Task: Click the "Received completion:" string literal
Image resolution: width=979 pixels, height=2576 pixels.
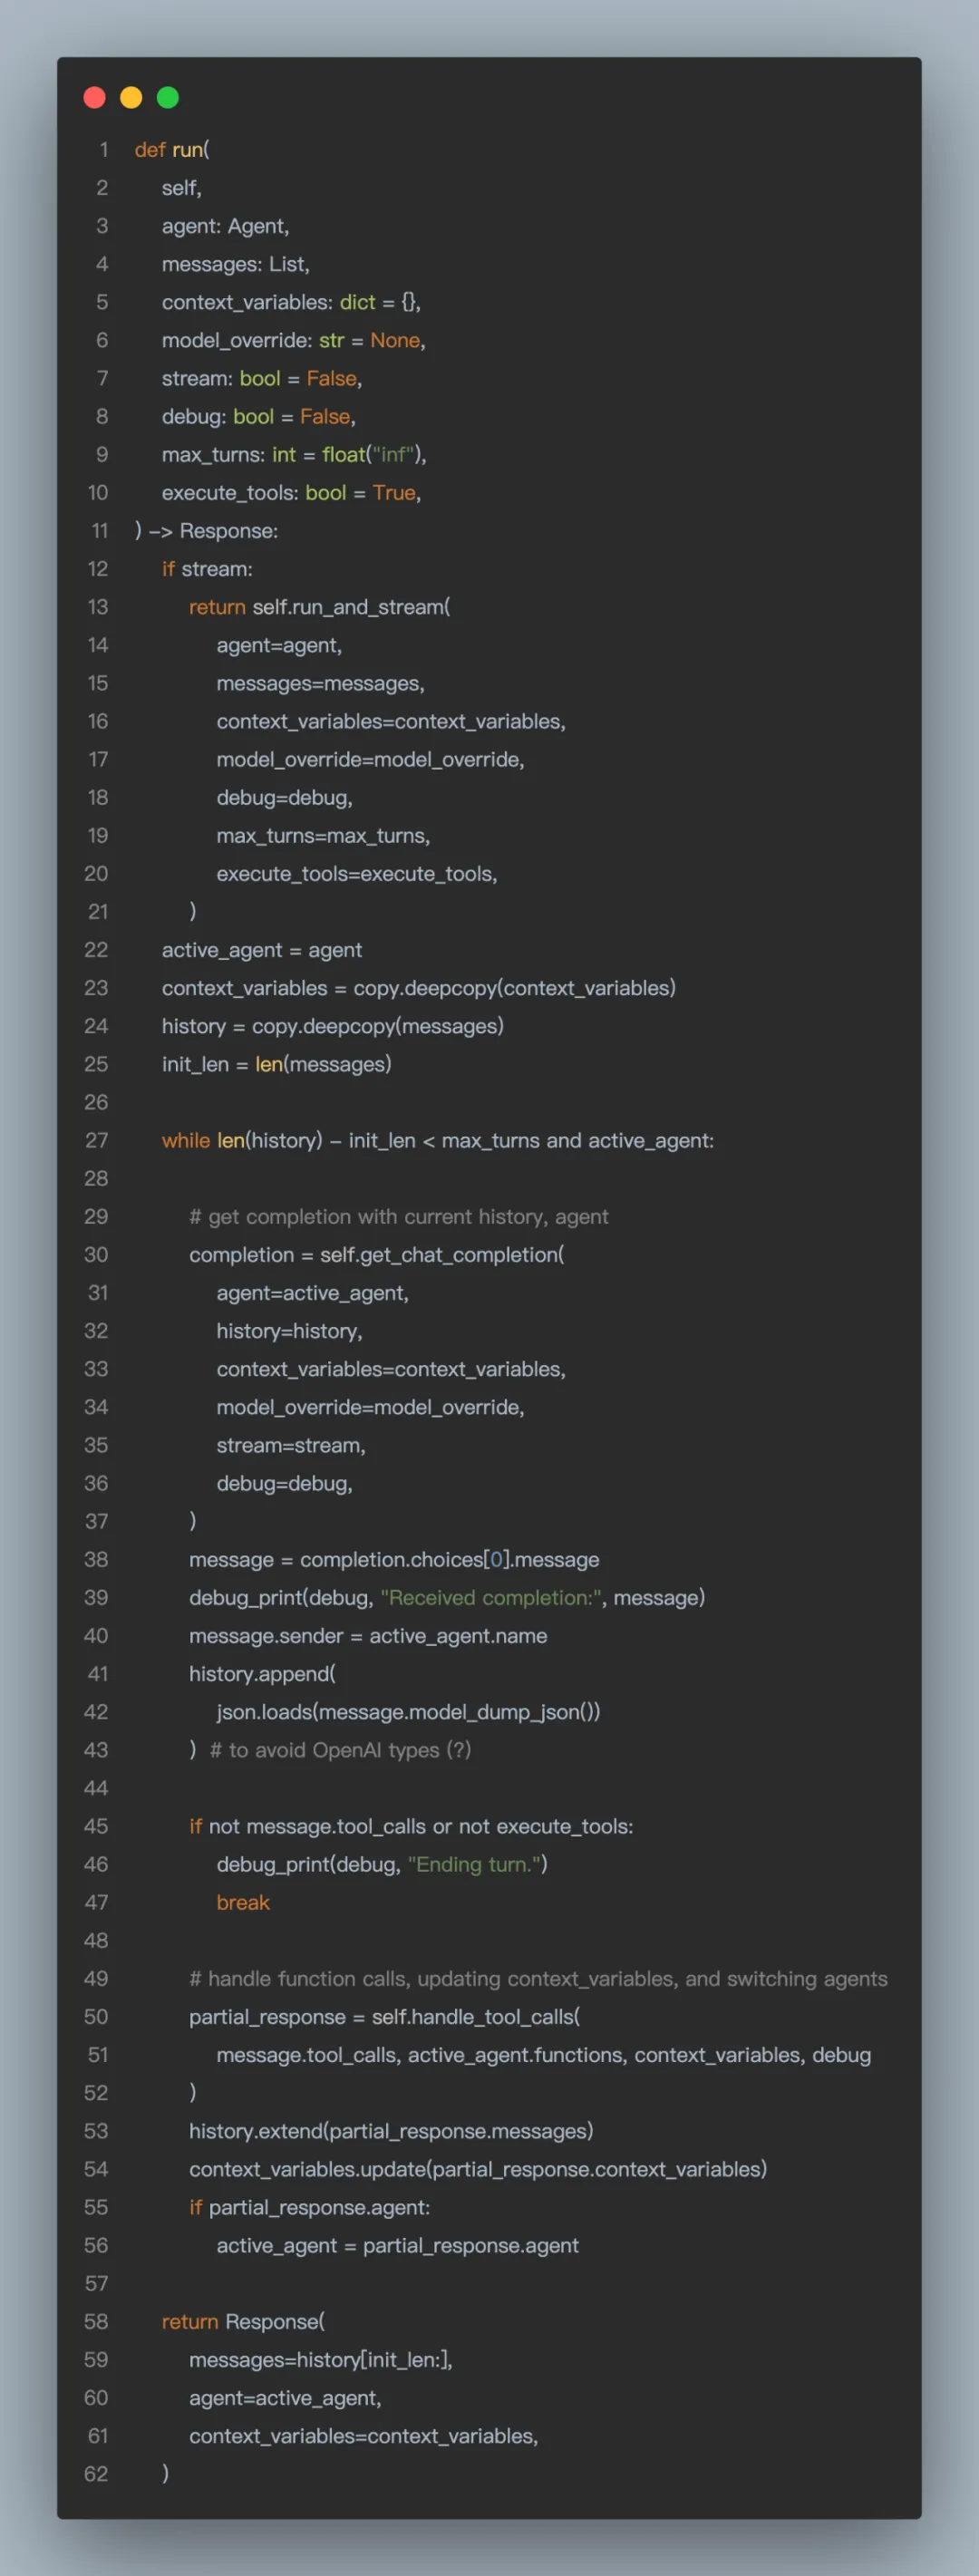Action: click(x=491, y=1598)
